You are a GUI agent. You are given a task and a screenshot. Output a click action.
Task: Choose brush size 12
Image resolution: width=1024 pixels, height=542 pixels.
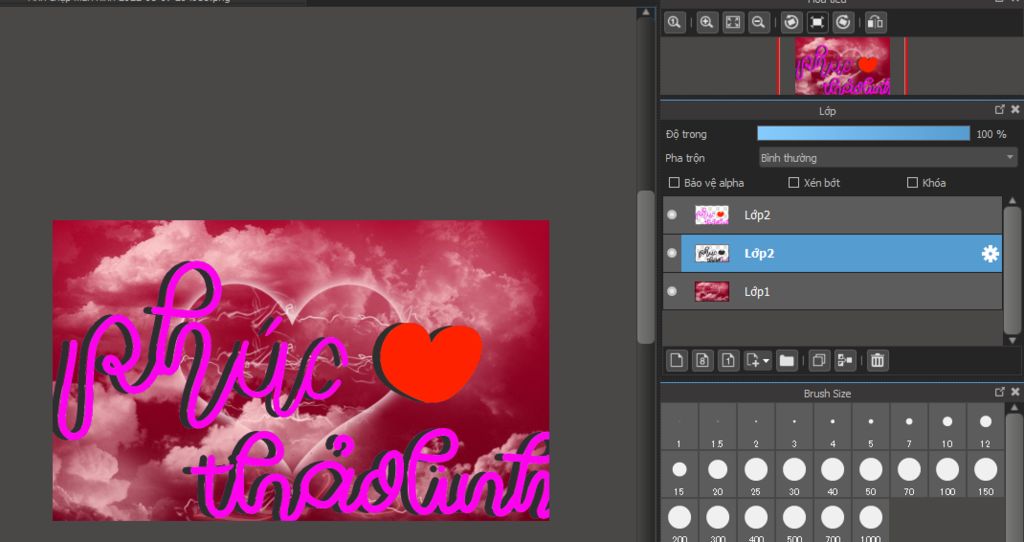(x=985, y=426)
